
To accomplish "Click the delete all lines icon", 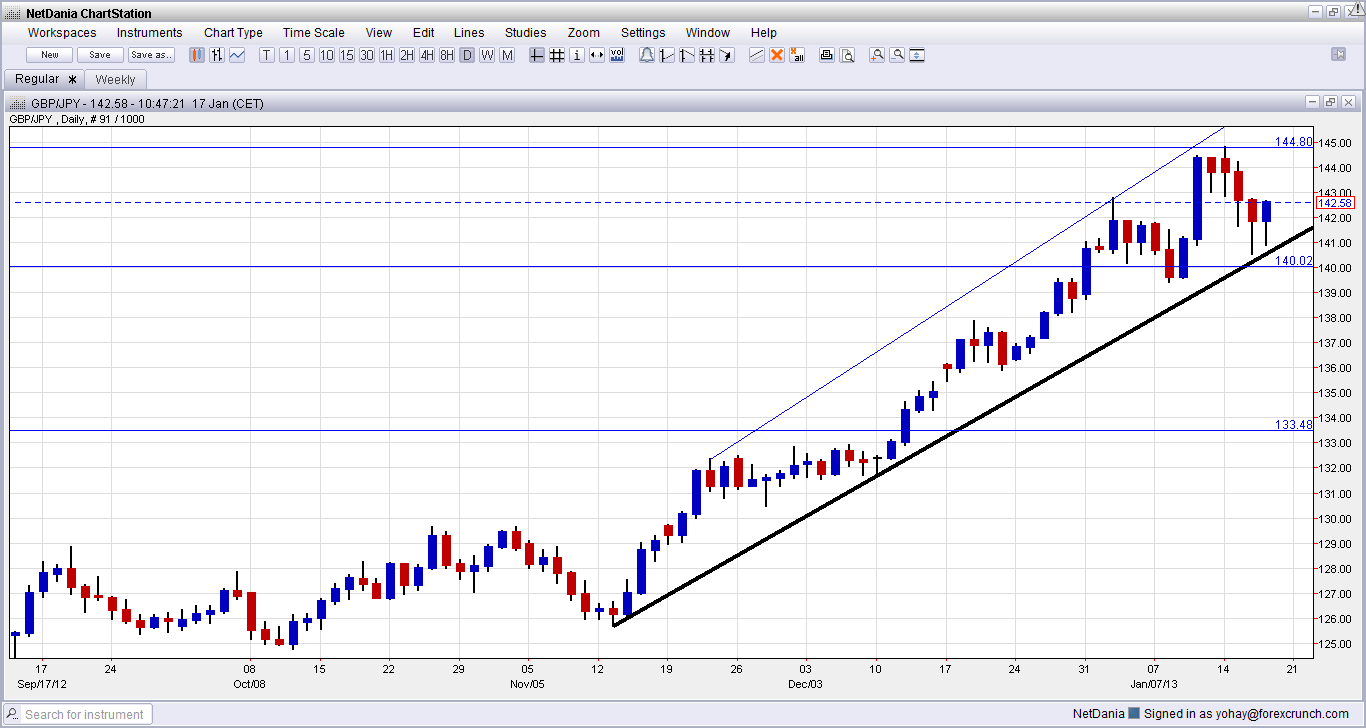I will 797,55.
